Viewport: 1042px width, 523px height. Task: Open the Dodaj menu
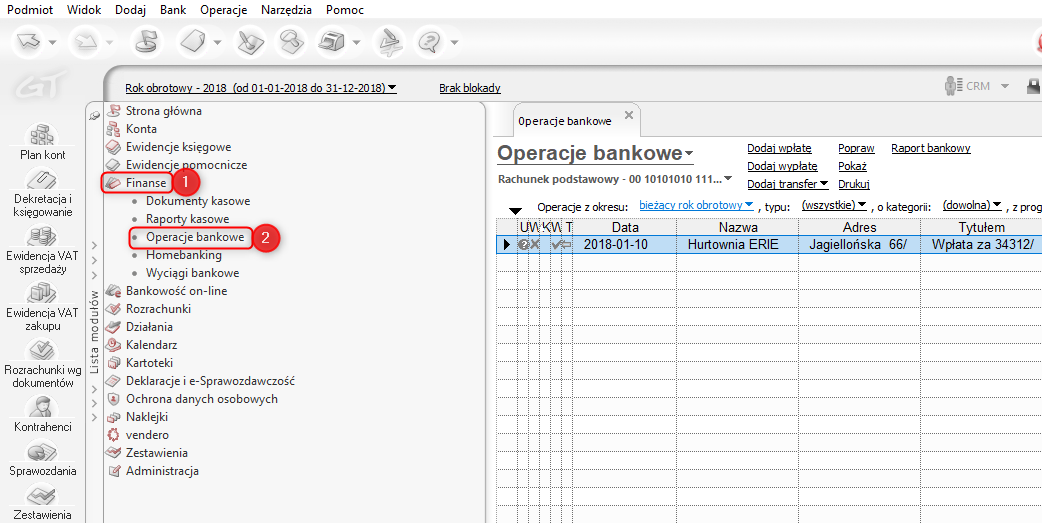click(129, 10)
